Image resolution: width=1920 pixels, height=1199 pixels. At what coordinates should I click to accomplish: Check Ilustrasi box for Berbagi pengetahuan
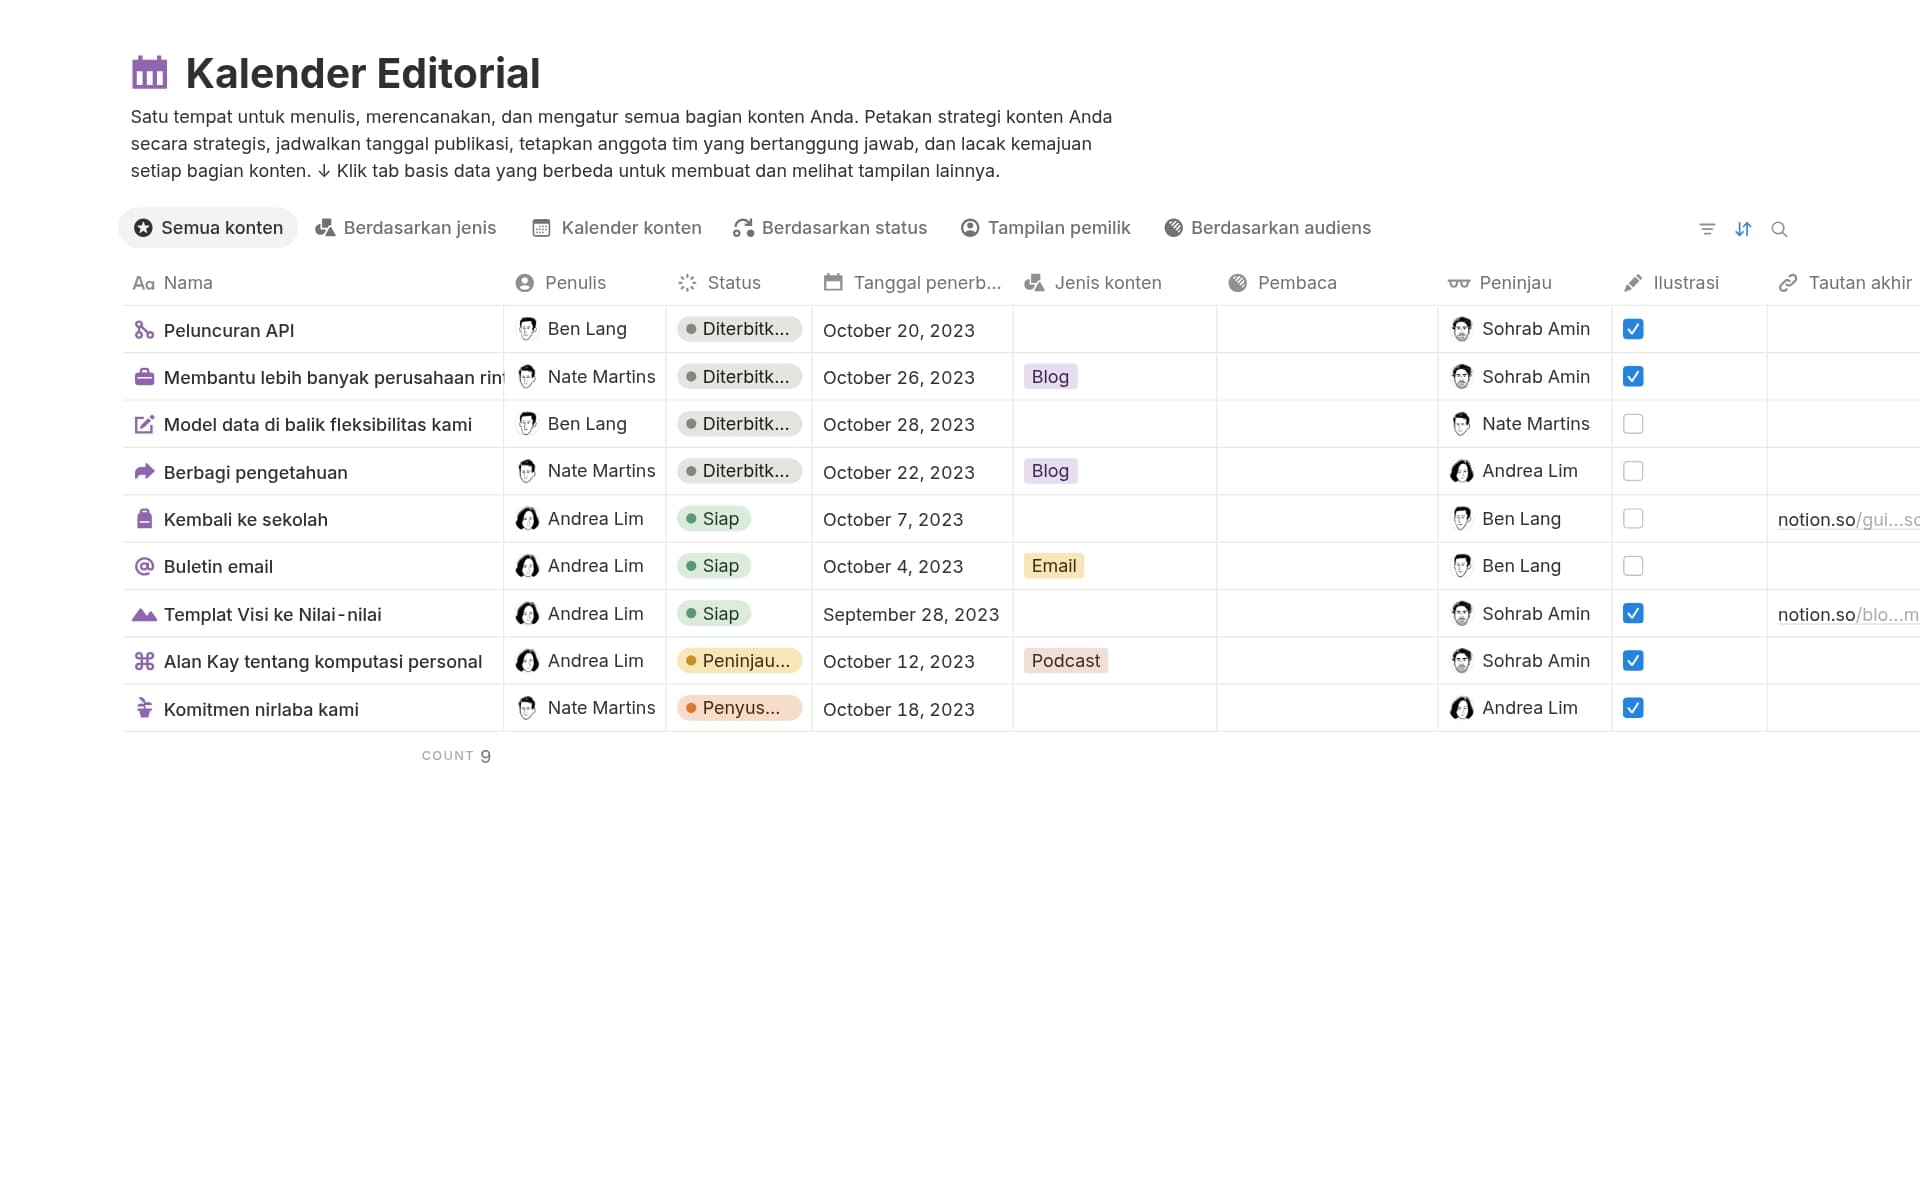[x=1633, y=471]
